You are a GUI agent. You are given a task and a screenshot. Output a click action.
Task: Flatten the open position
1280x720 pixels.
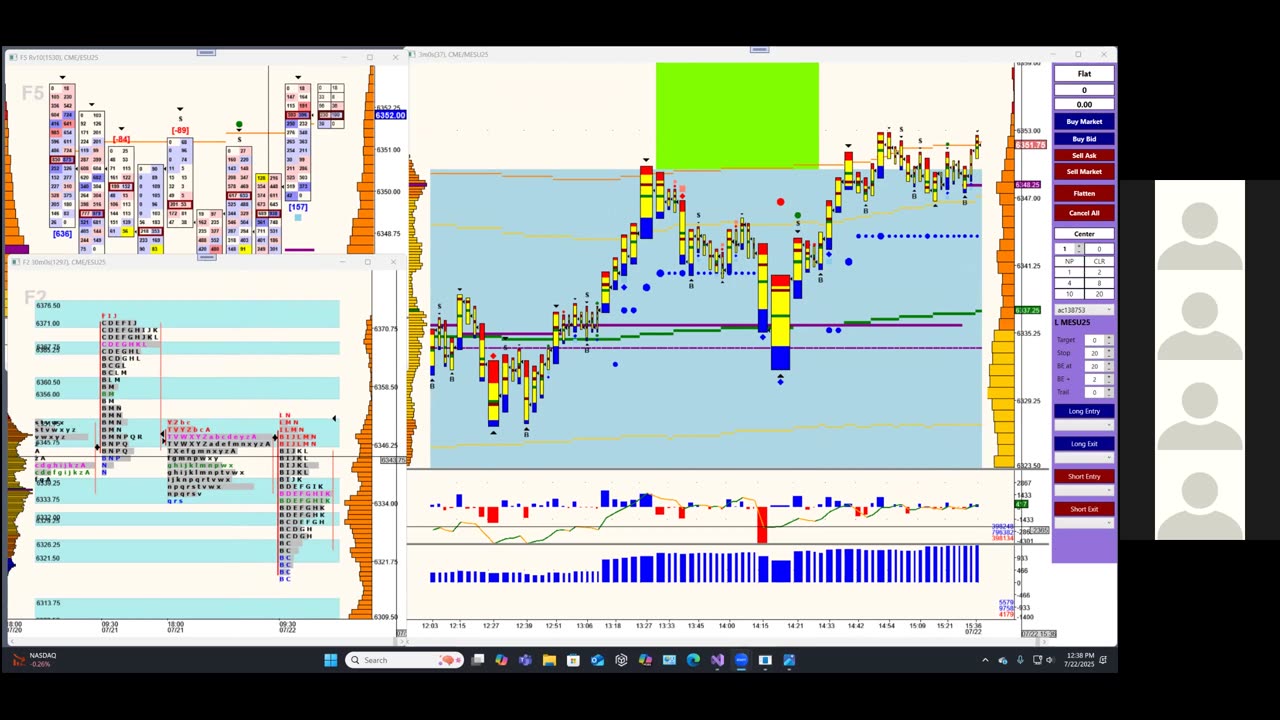coord(1084,193)
